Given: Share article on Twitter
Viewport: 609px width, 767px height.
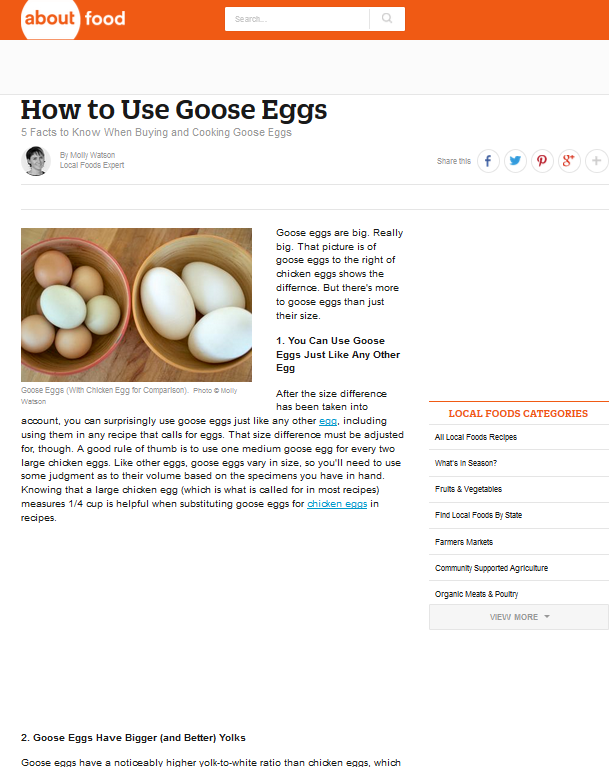Looking at the screenshot, I should click(515, 160).
